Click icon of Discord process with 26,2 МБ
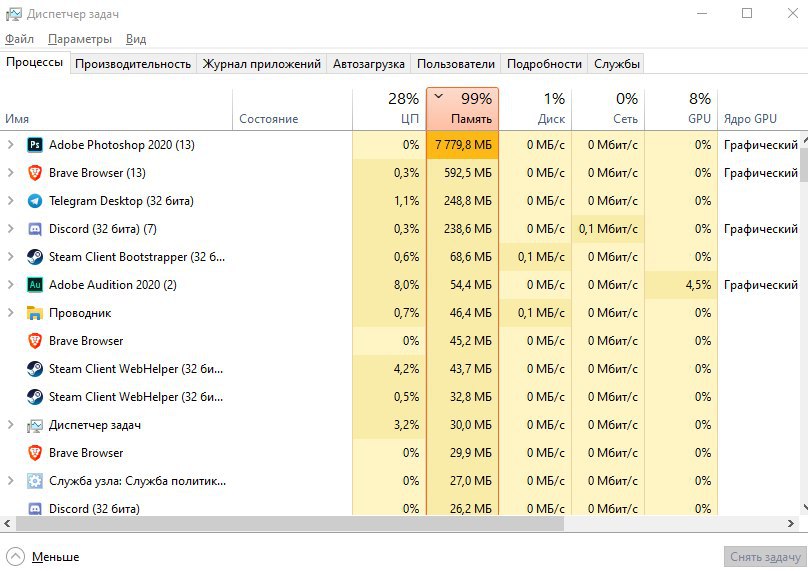 [35, 509]
